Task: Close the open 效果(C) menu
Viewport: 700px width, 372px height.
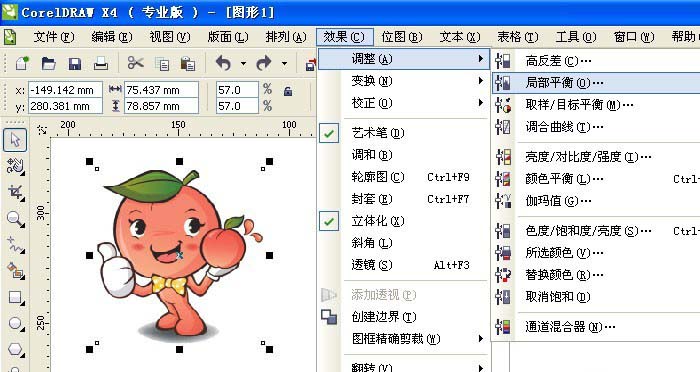Action: click(x=344, y=37)
